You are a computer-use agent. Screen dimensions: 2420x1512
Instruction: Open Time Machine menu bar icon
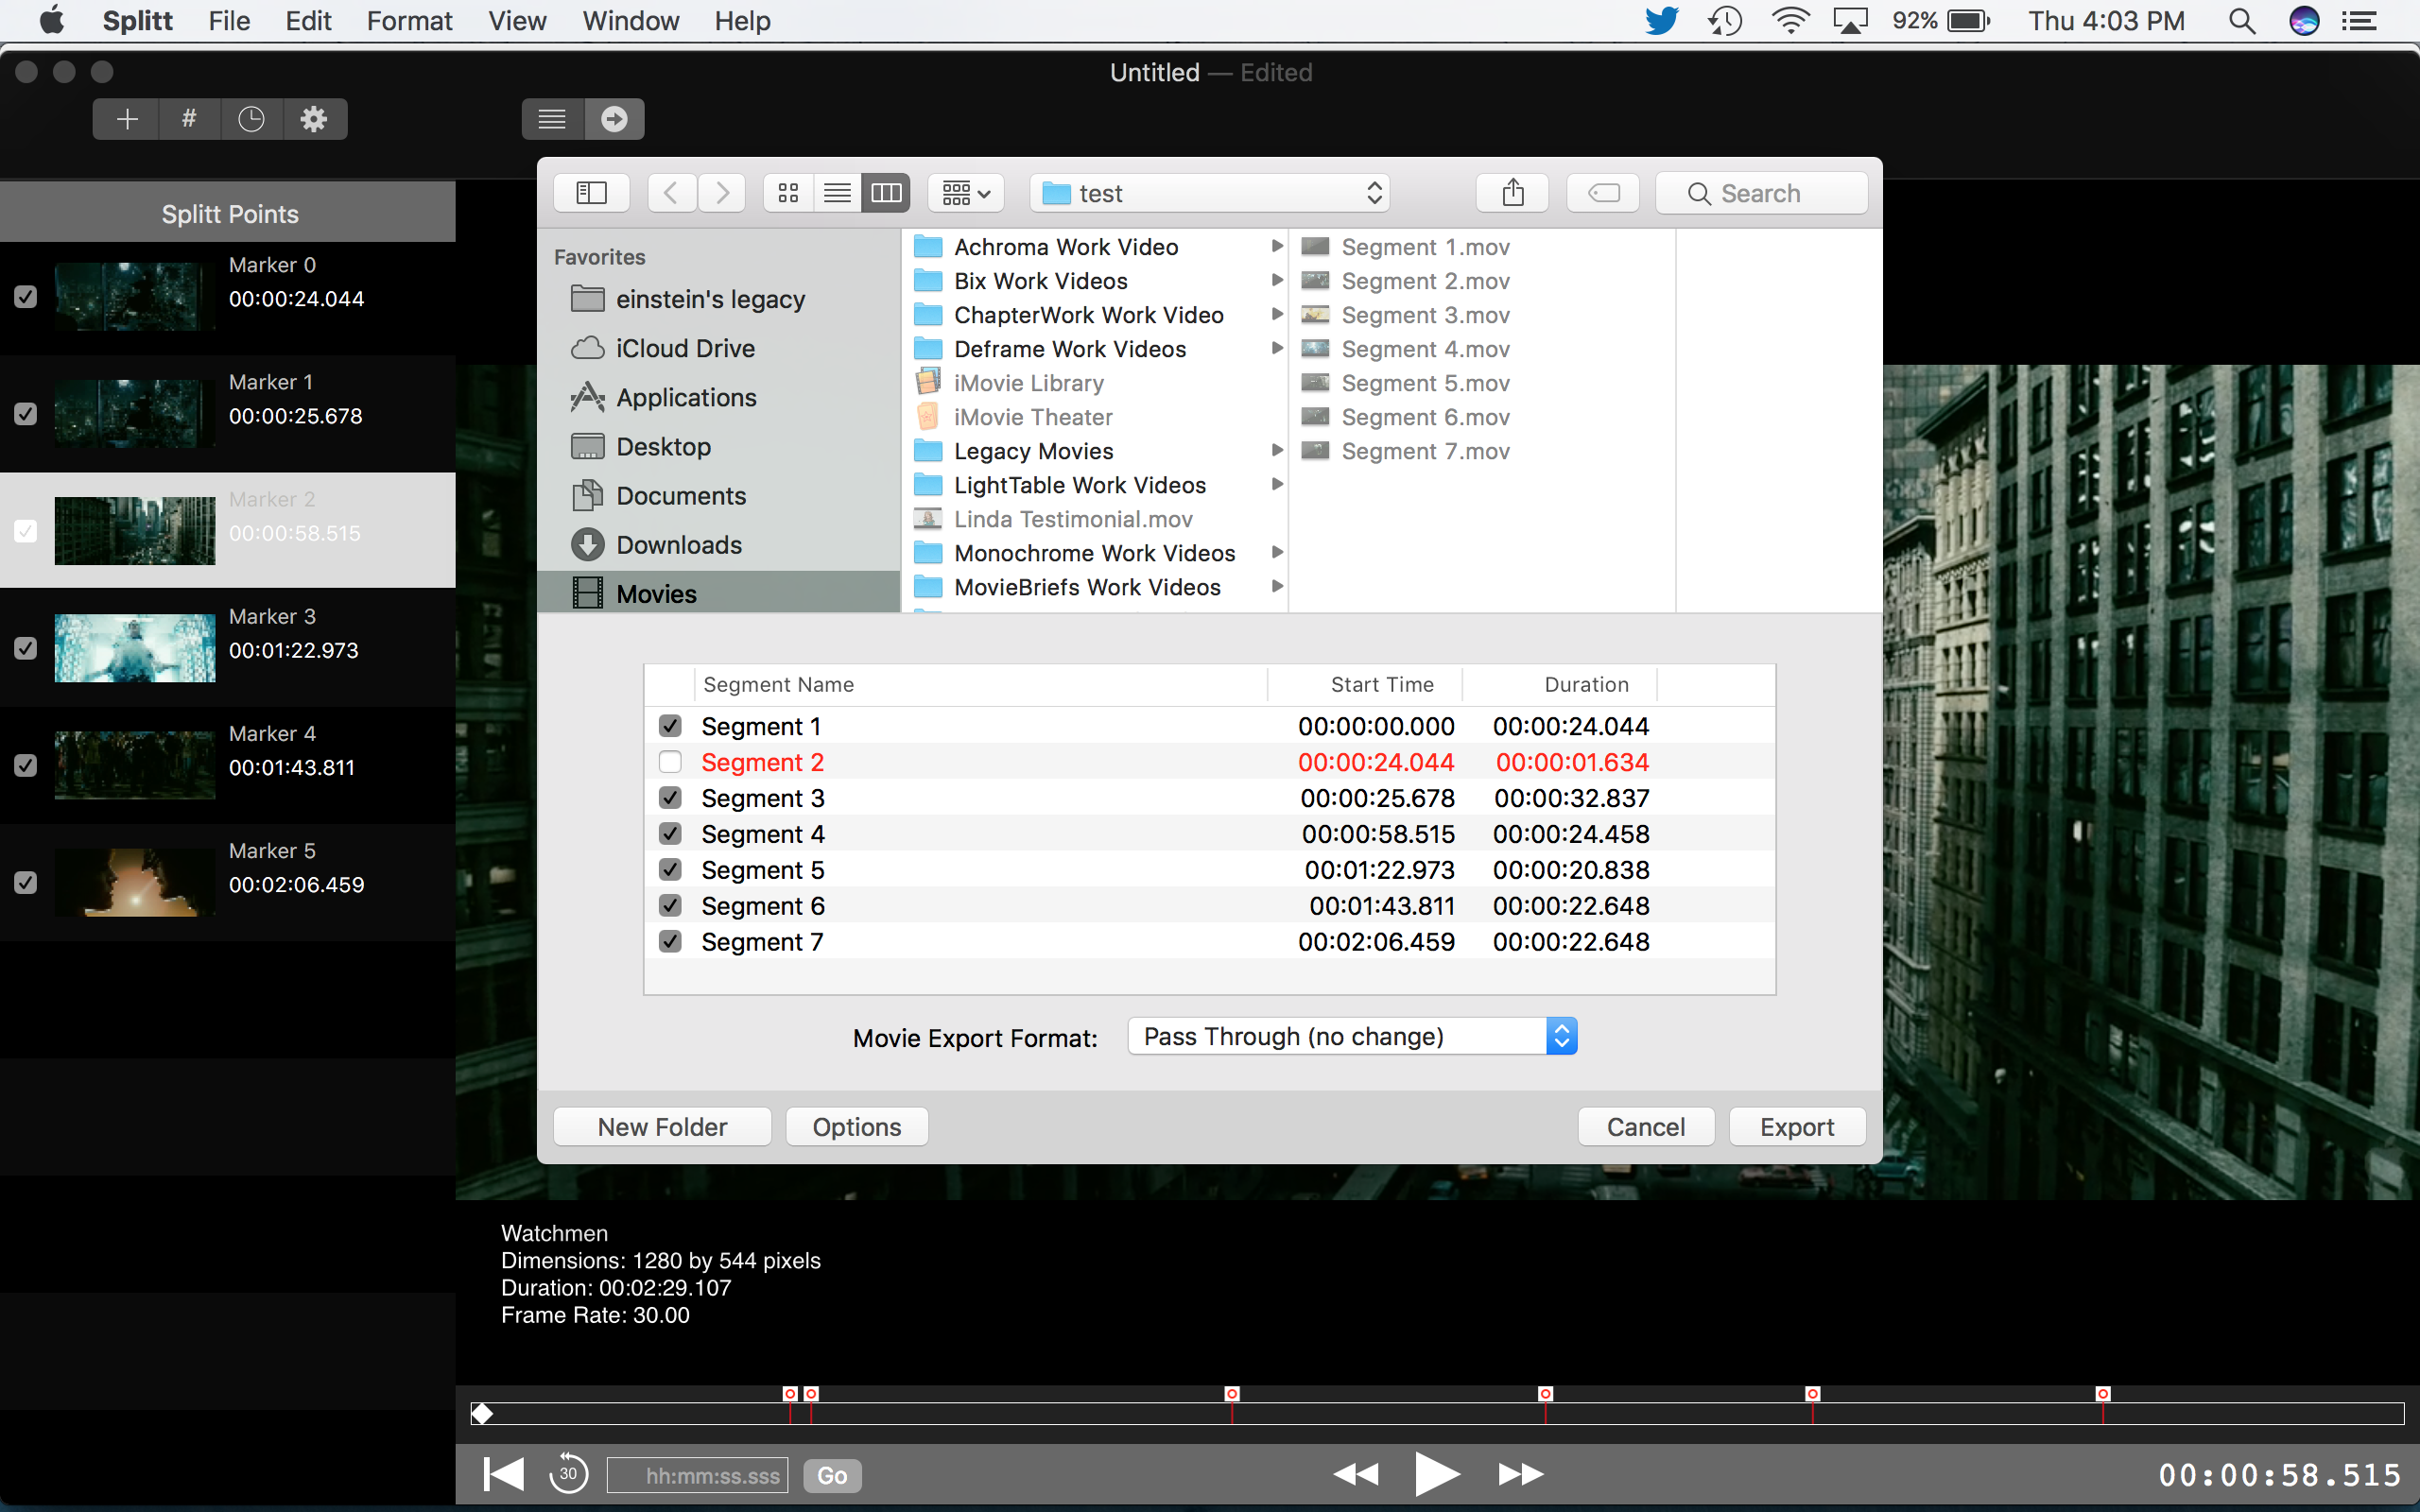click(x=1725, y=21)
